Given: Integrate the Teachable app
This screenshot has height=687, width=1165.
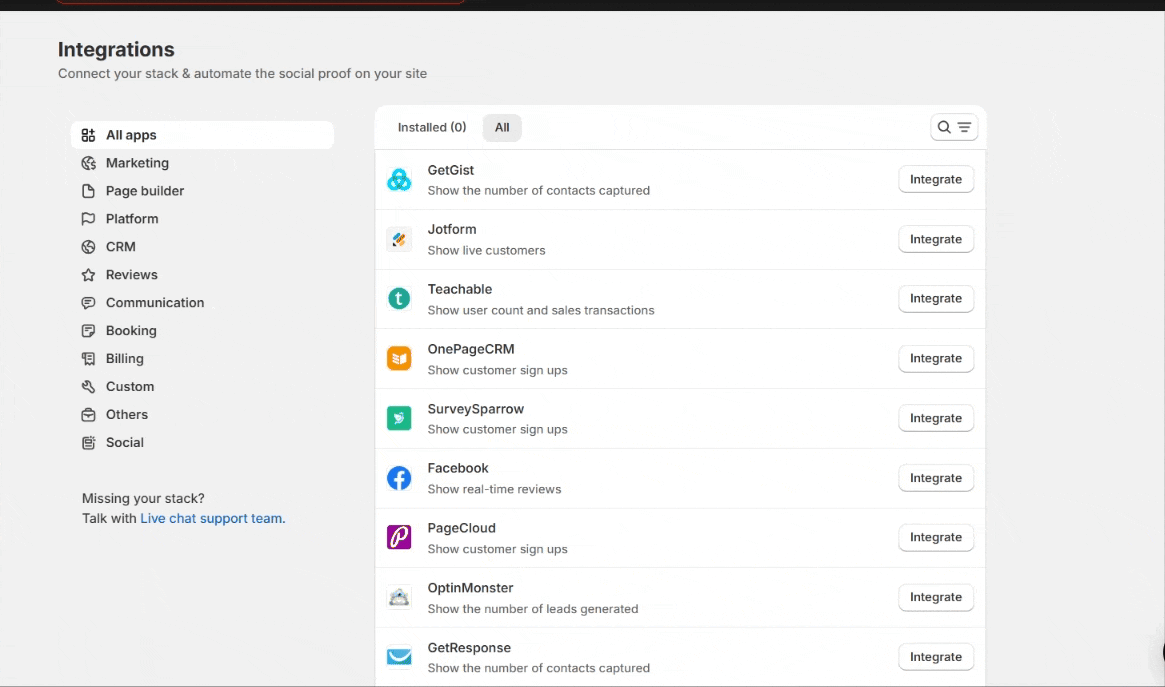Looking at the screenshot, I should pos(935,299).
